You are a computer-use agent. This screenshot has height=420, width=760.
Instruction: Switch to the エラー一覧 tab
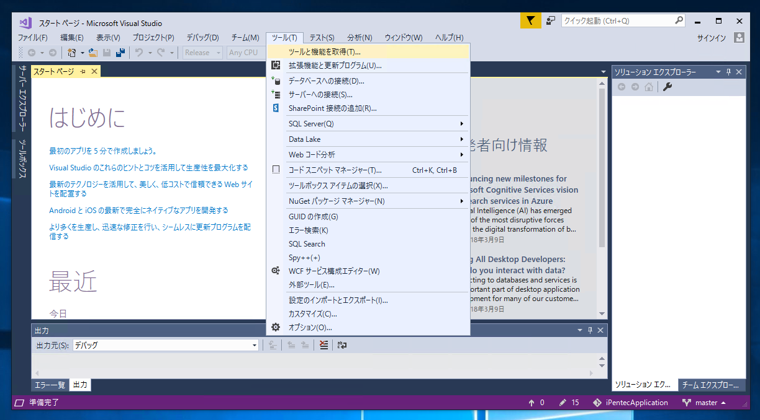tap(49, 385)
